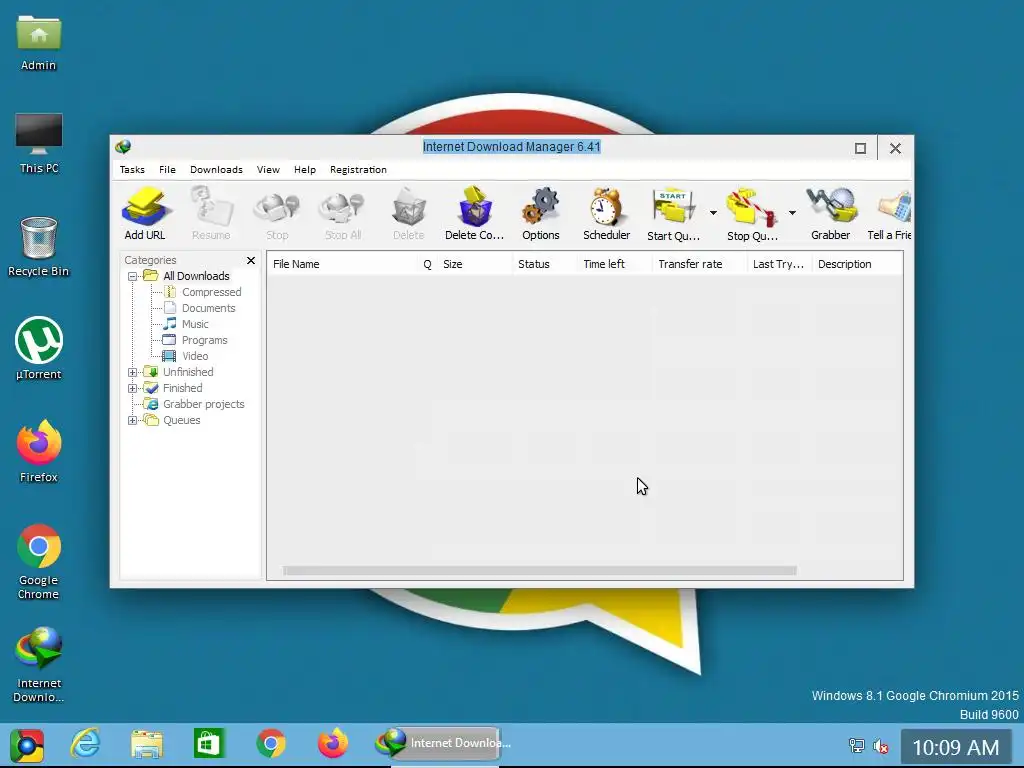
Task: Sort by the File Name column header
Action: pos(342,264)
